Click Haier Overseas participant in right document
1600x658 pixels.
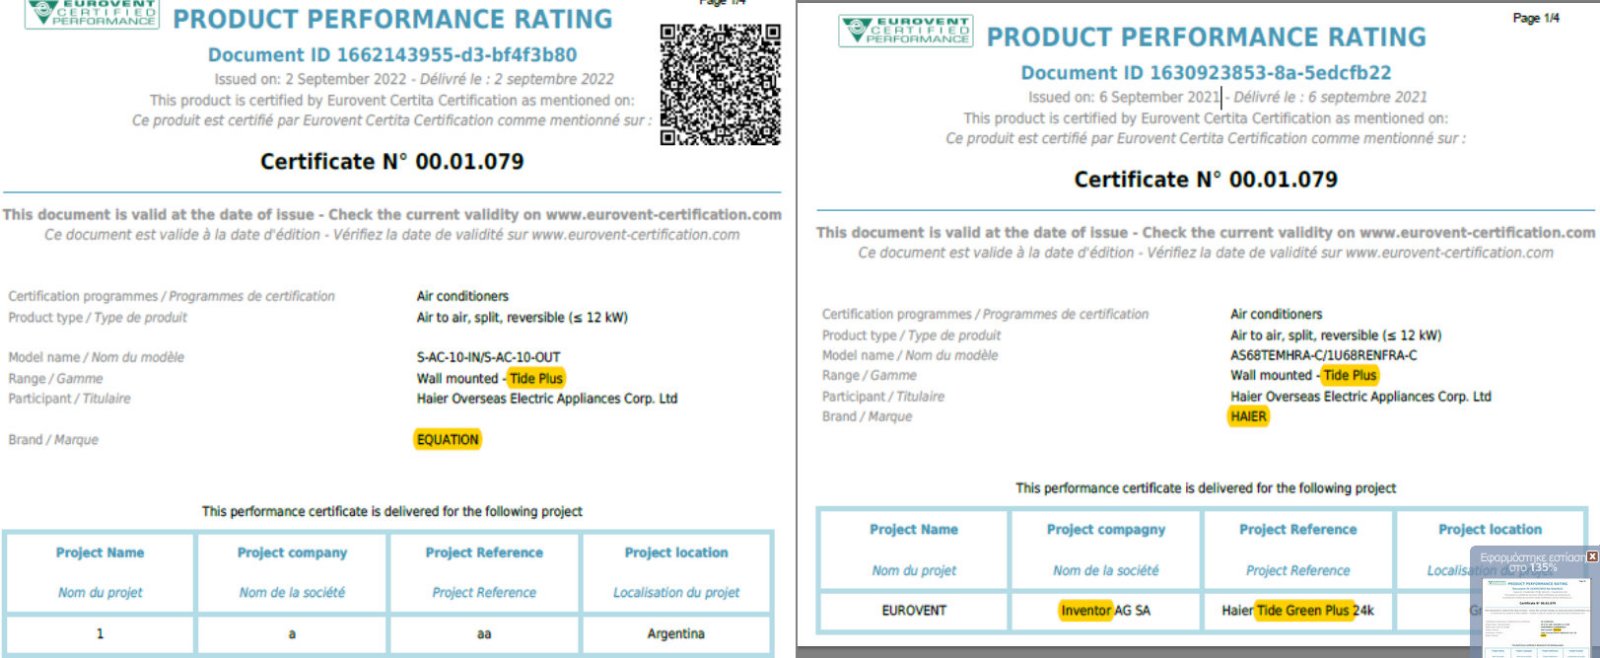[x=1361, y=396]
